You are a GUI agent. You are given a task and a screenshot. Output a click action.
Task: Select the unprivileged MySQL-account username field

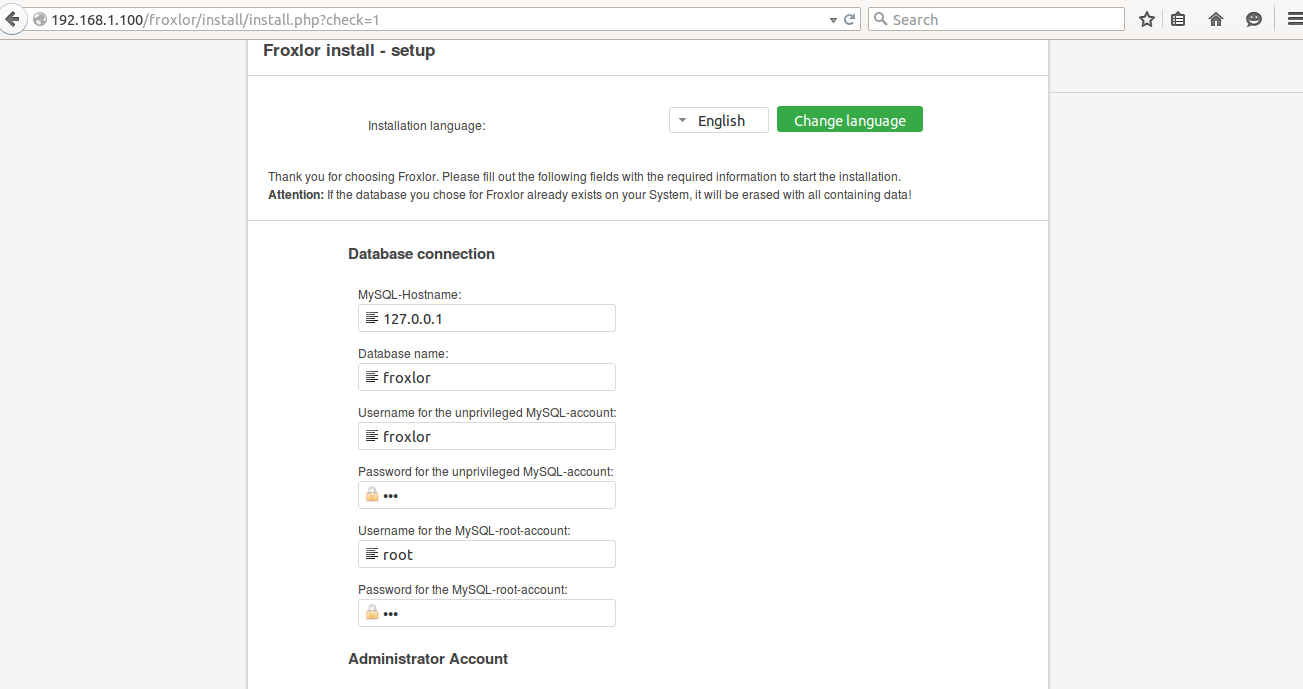pyautogui.click(x=487, y=436)
